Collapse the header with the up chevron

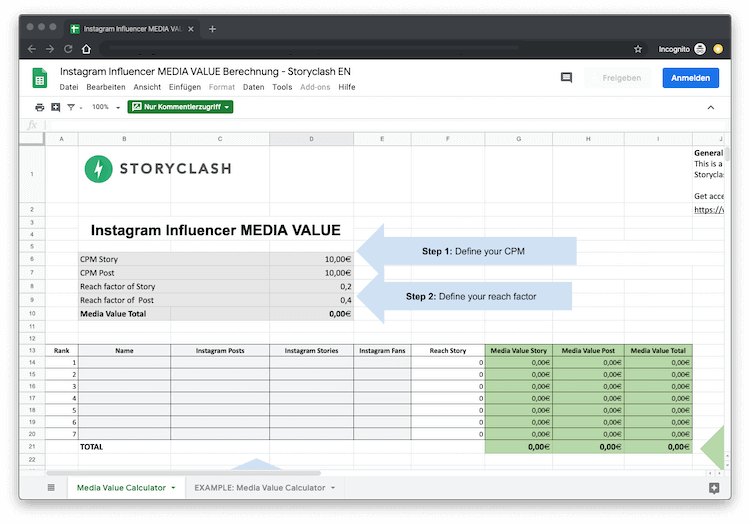coord(711,107)
